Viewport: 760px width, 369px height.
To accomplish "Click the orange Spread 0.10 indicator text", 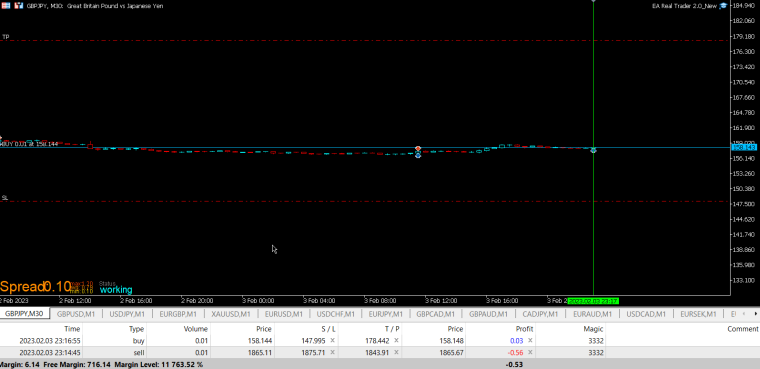I will [36, 287].
